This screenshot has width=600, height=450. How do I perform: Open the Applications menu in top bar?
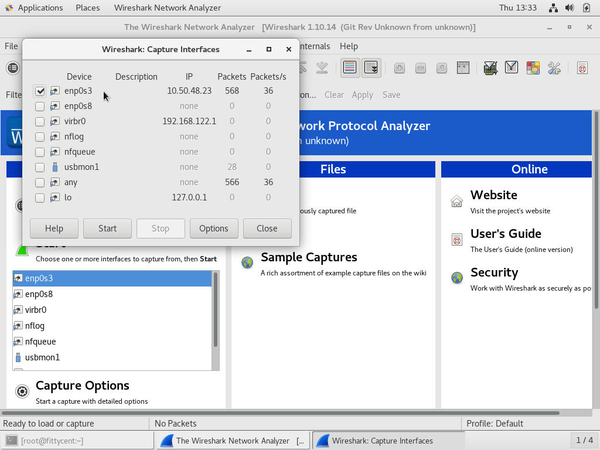click(x=40, y=8)
